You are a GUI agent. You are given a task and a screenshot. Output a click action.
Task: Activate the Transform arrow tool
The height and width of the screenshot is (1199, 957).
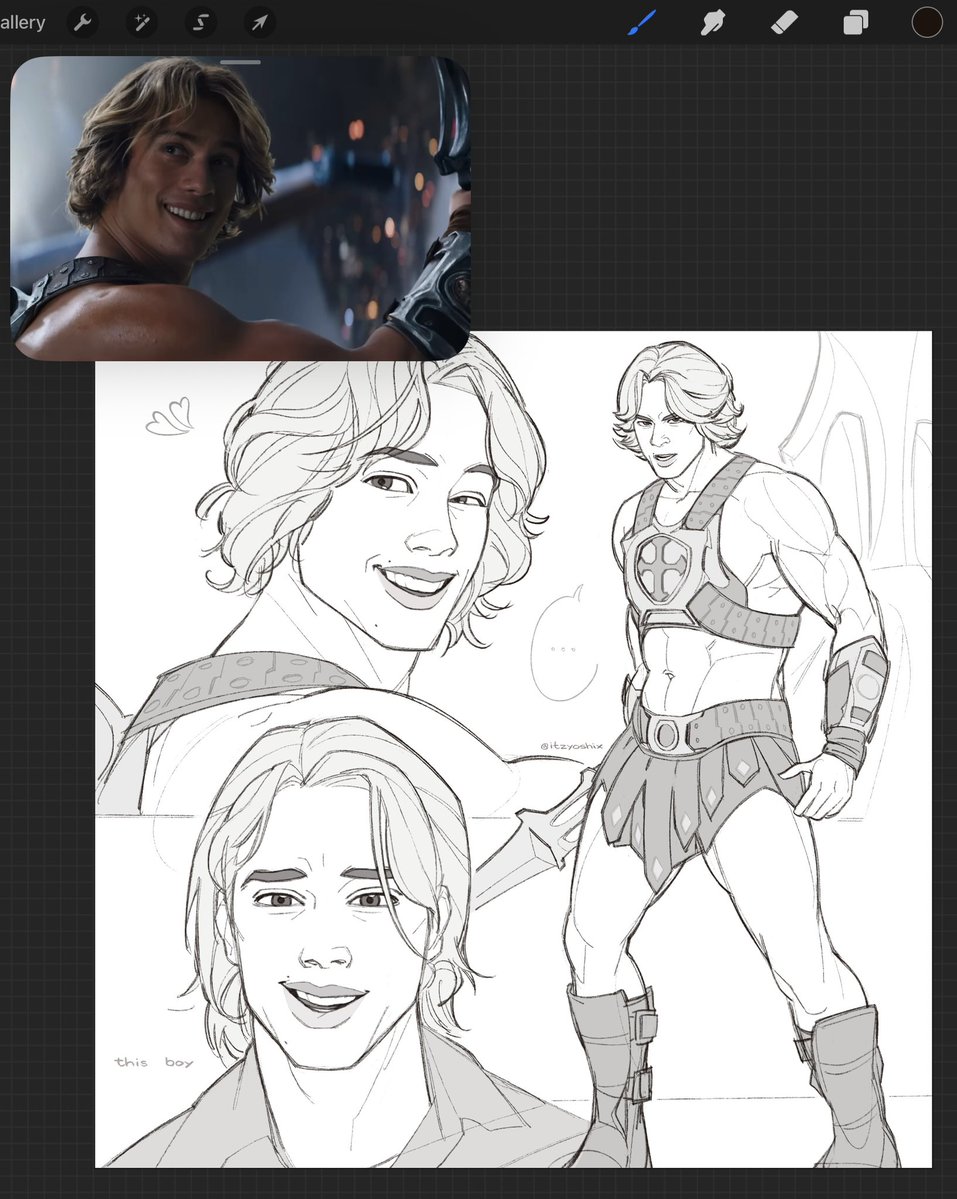[260, 23]
